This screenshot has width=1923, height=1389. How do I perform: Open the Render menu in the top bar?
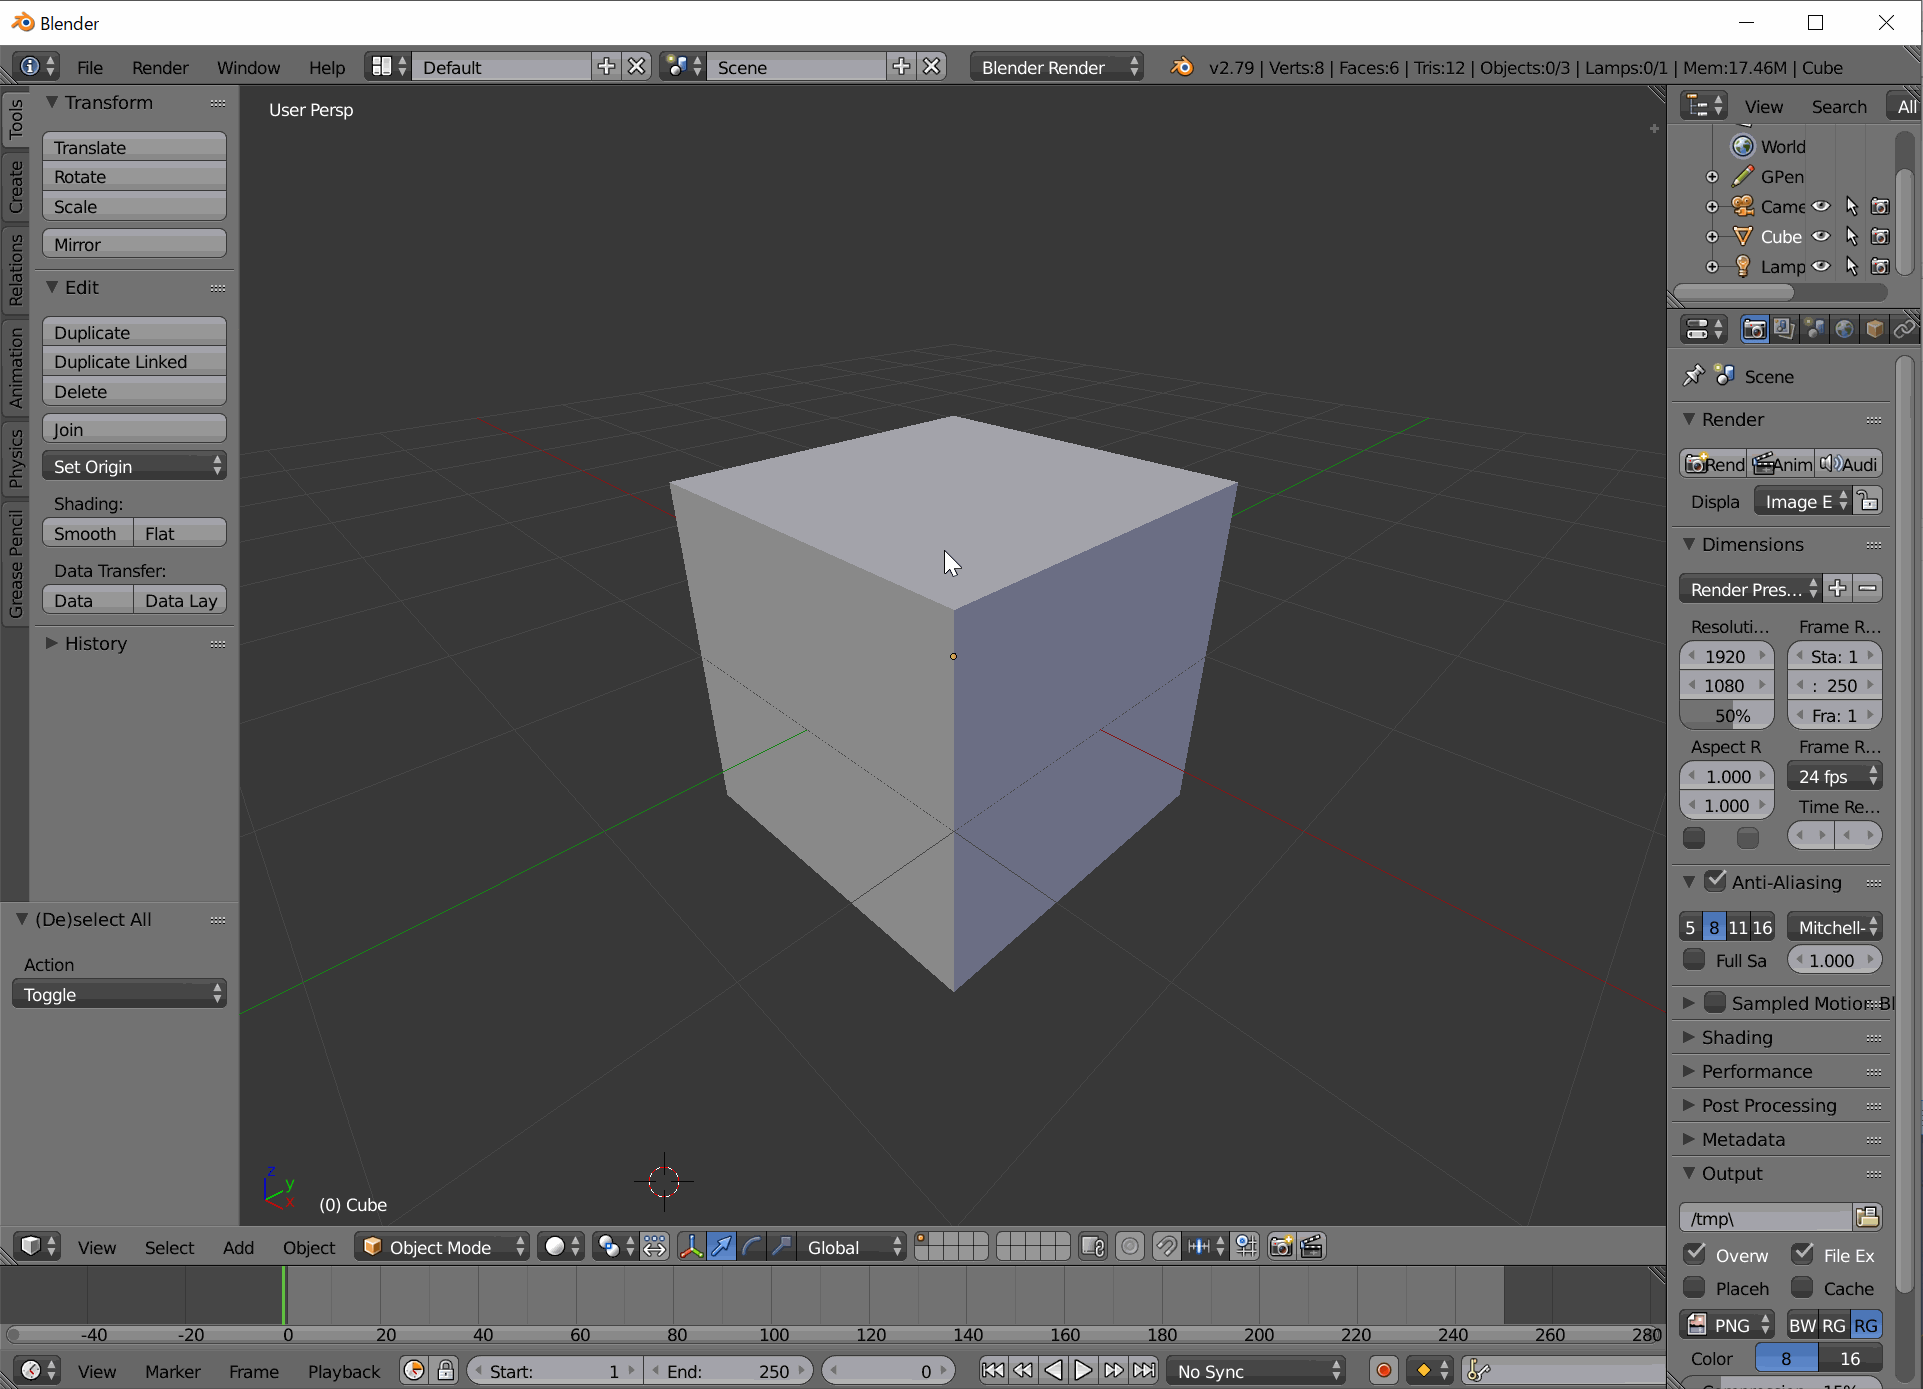click(x=159, y=67)
